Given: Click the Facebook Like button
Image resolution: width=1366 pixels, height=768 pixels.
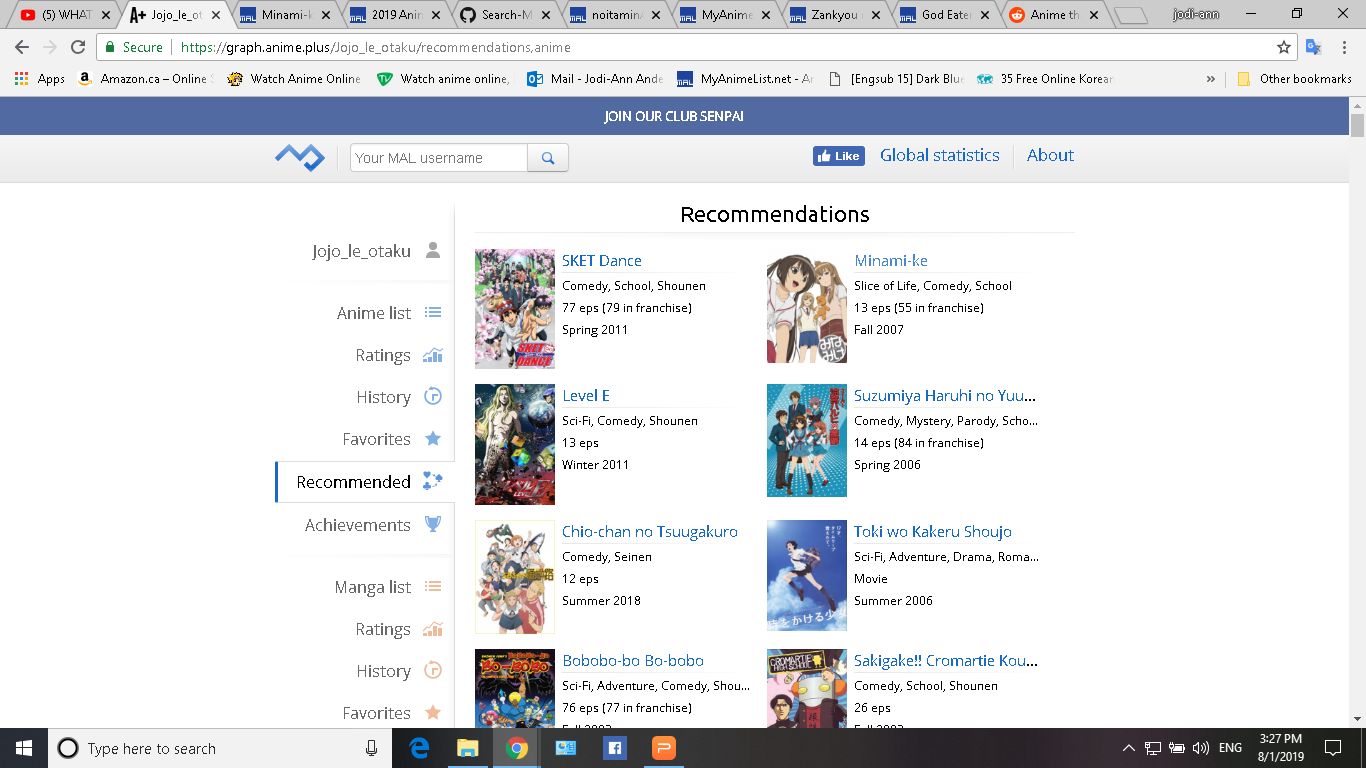Looking at the screenshot, I should click(x=838, y=156).
